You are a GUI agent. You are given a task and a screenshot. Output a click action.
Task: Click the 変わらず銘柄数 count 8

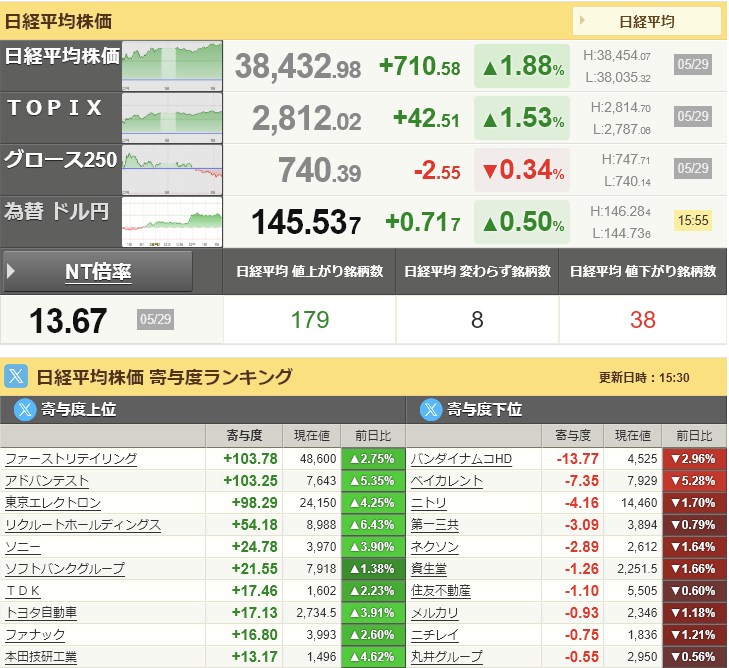point(477,320)
